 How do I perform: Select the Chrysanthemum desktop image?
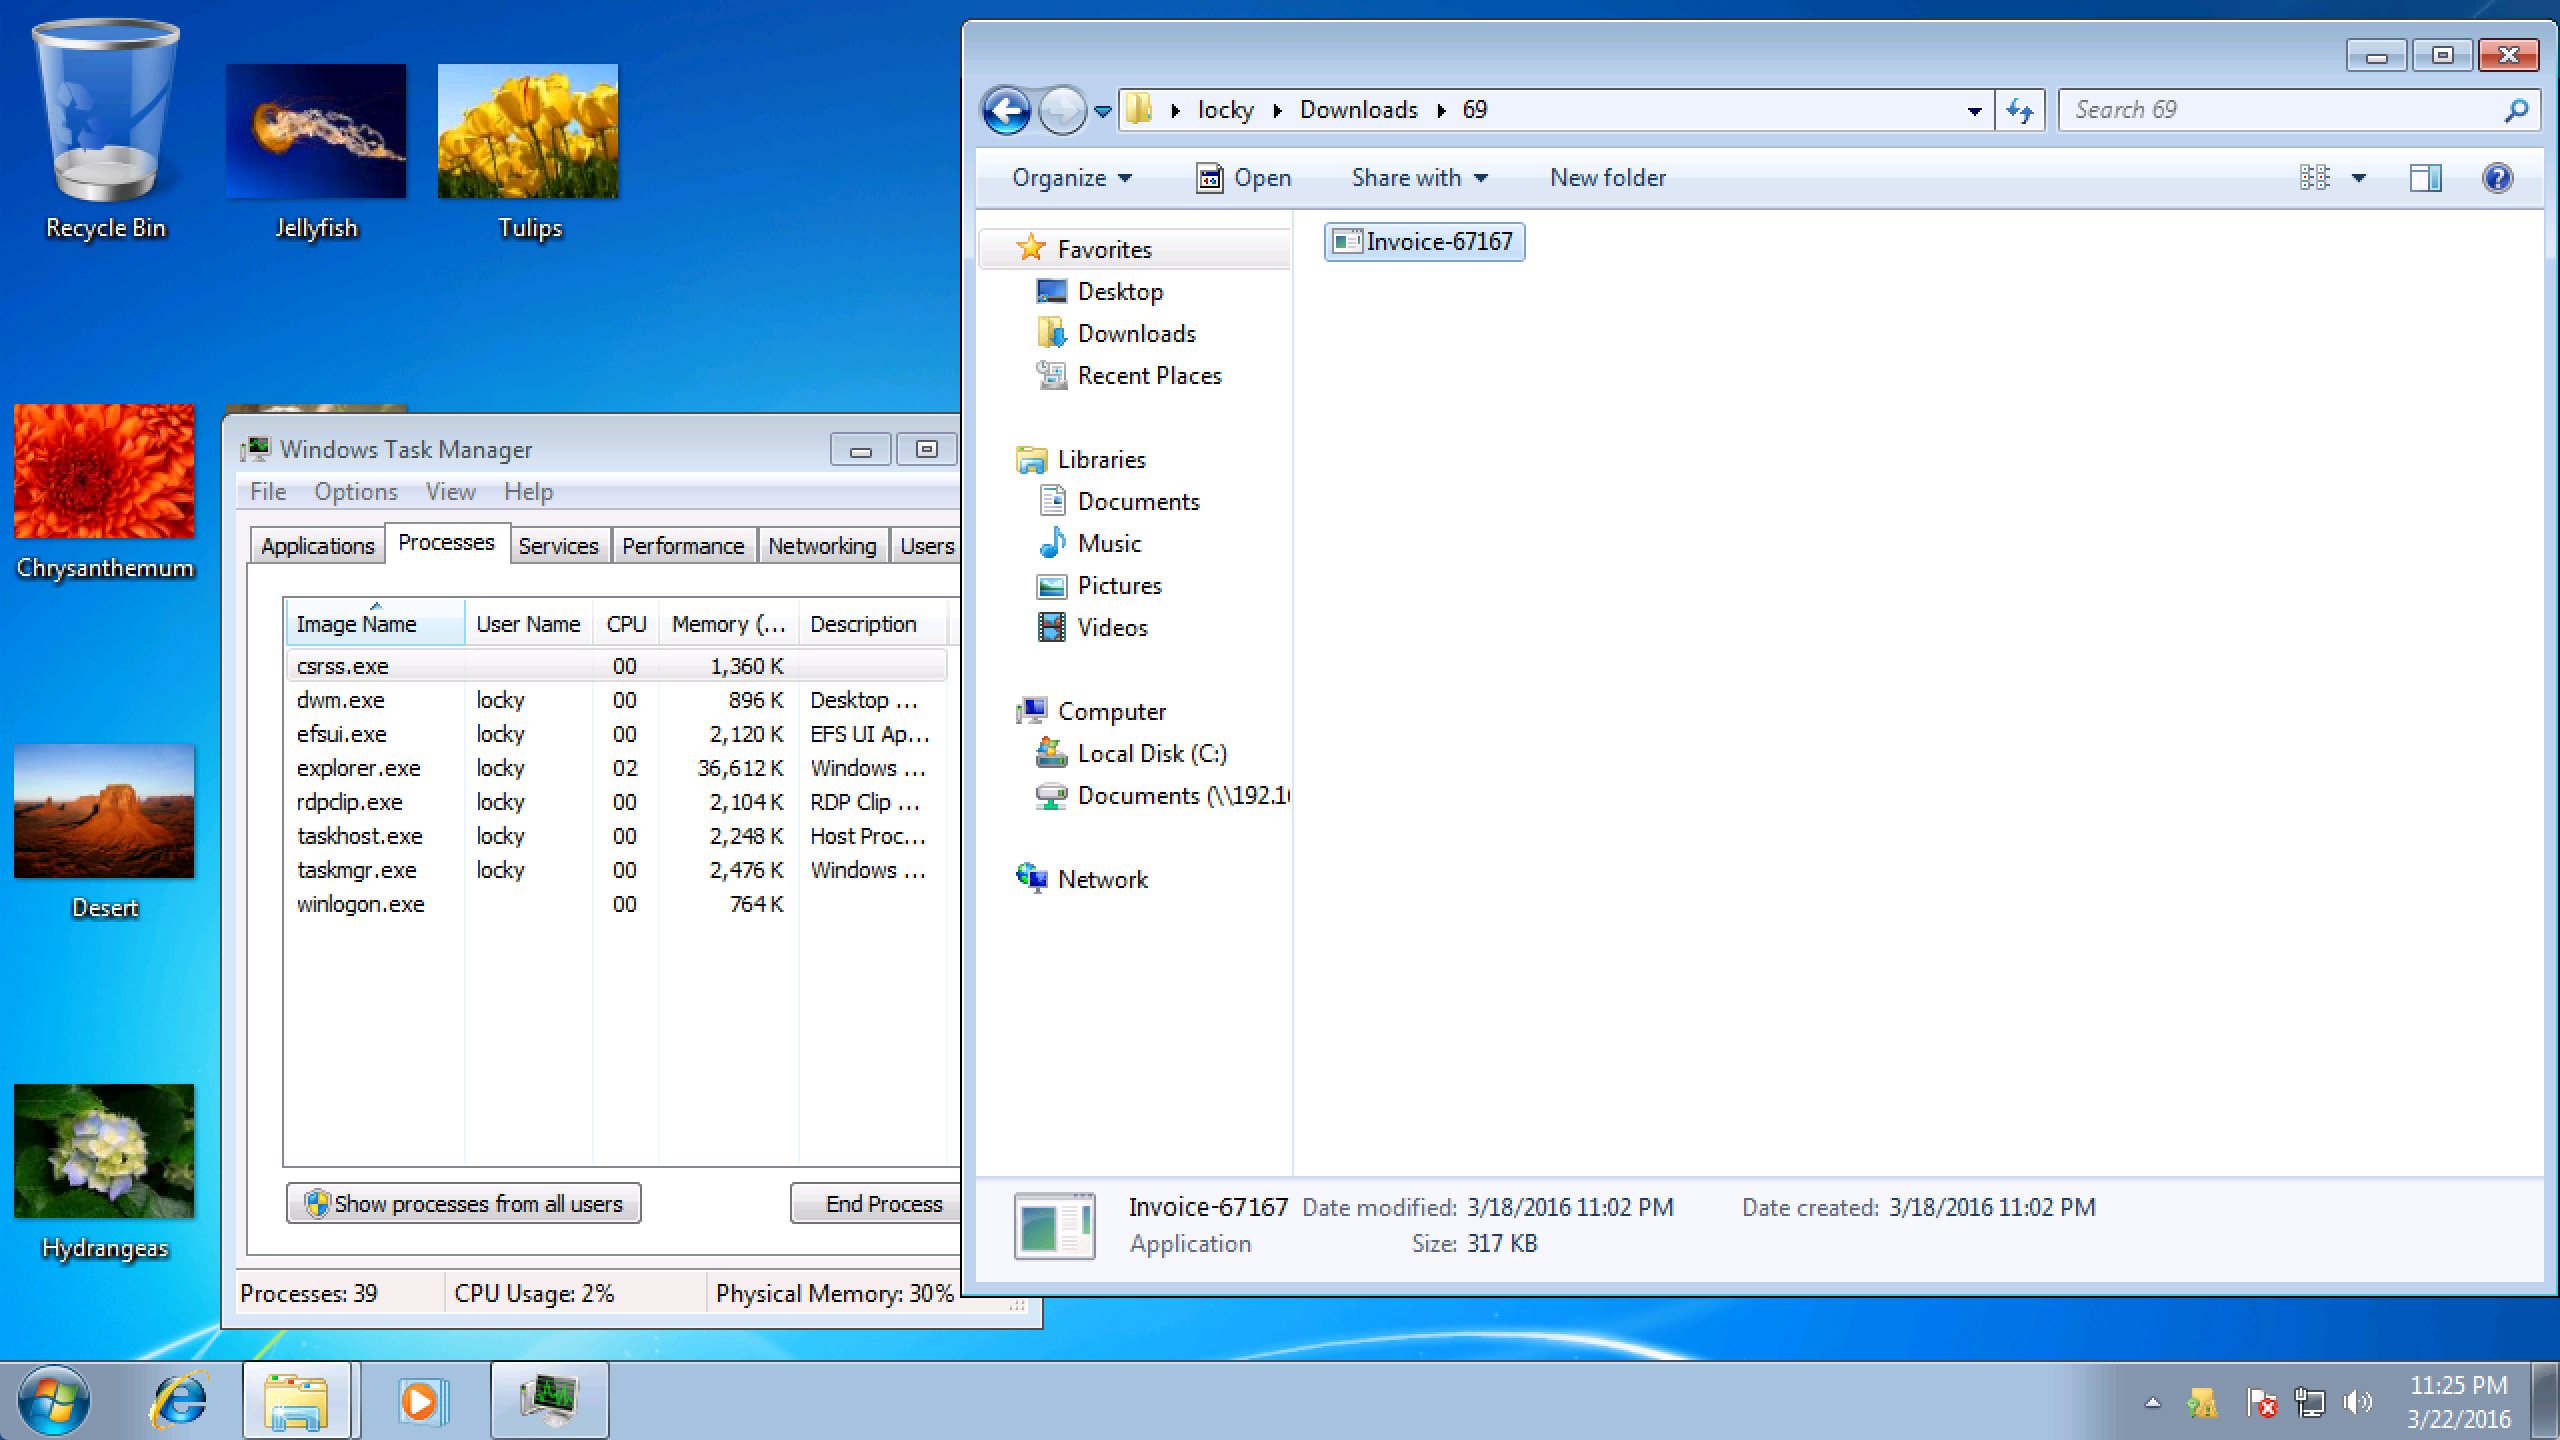coord(105,492)
